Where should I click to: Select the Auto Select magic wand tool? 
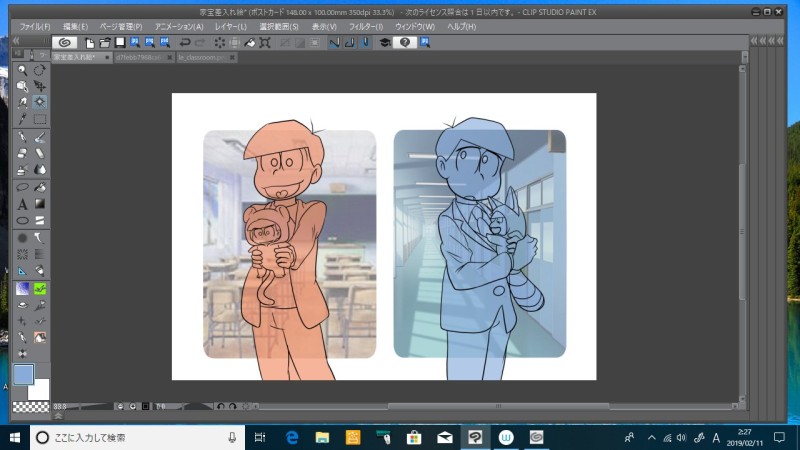[40, 102]
